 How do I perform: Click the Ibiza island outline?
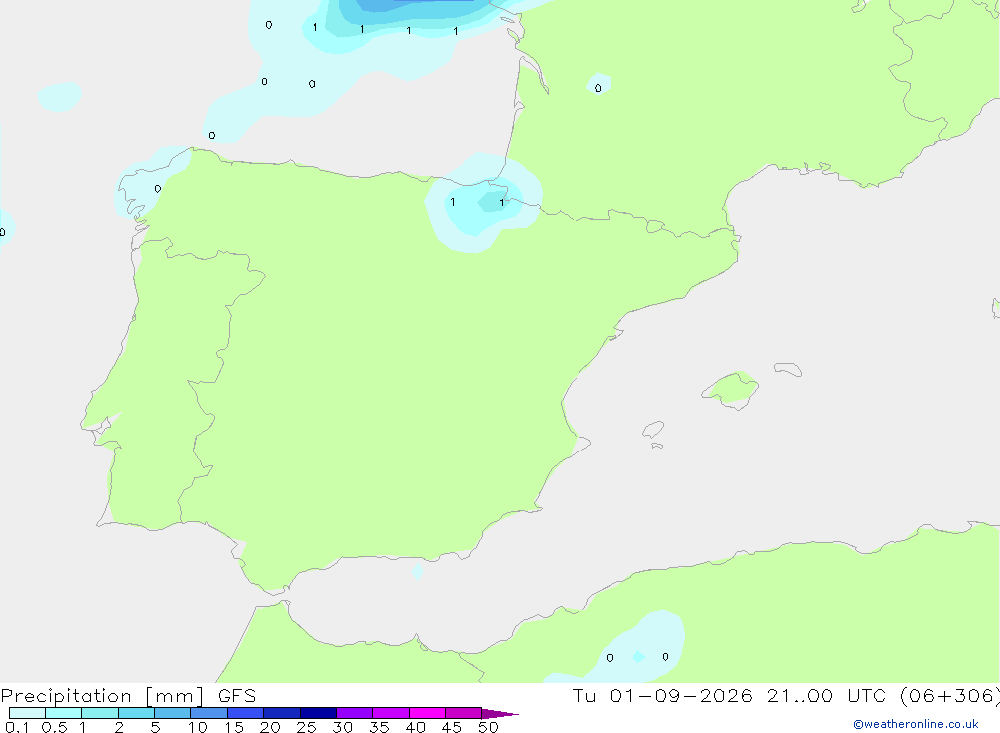pos(653,429)
